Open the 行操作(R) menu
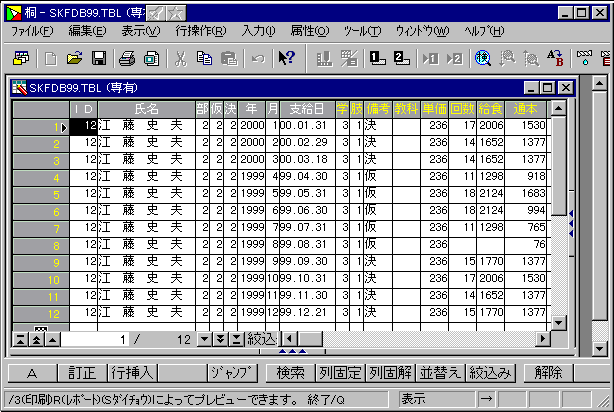Viewport: 614px width, 412px height. point(200,32)
